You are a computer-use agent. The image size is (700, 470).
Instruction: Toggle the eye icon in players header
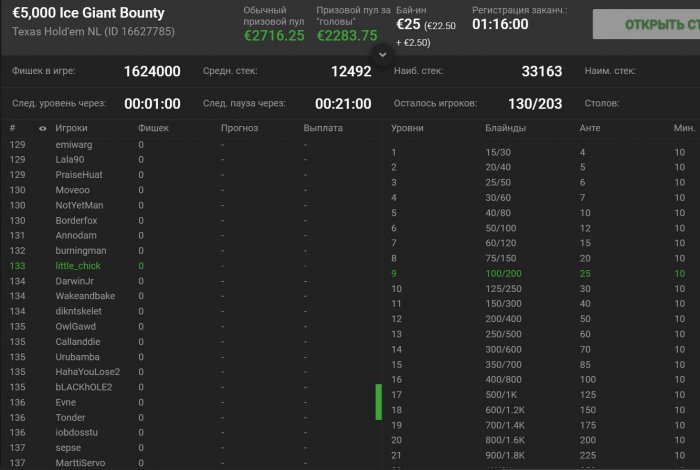(42, 129)
